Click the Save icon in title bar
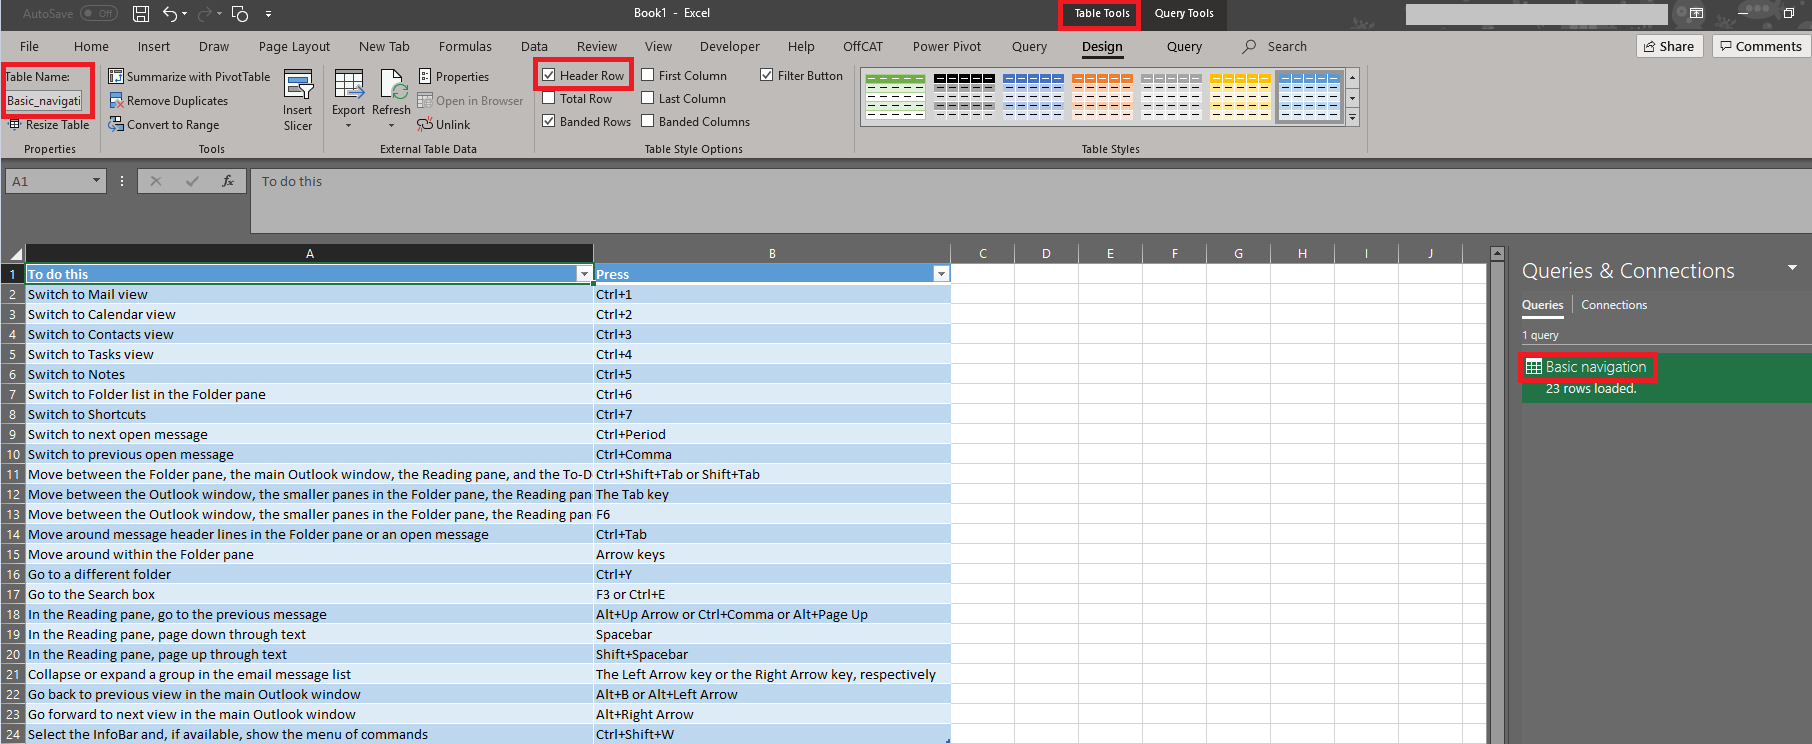The image size is (1812, 744). 141,14
